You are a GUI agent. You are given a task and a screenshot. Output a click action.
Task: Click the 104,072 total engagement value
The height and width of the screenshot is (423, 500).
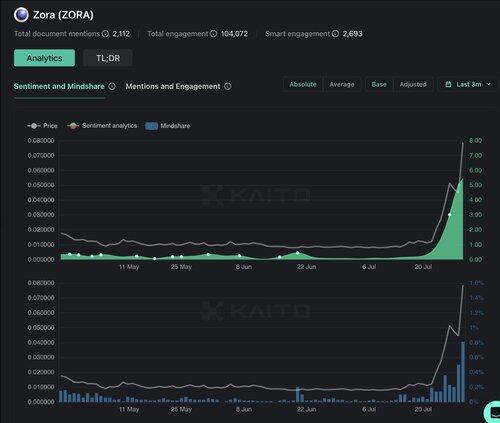(234, 34)
